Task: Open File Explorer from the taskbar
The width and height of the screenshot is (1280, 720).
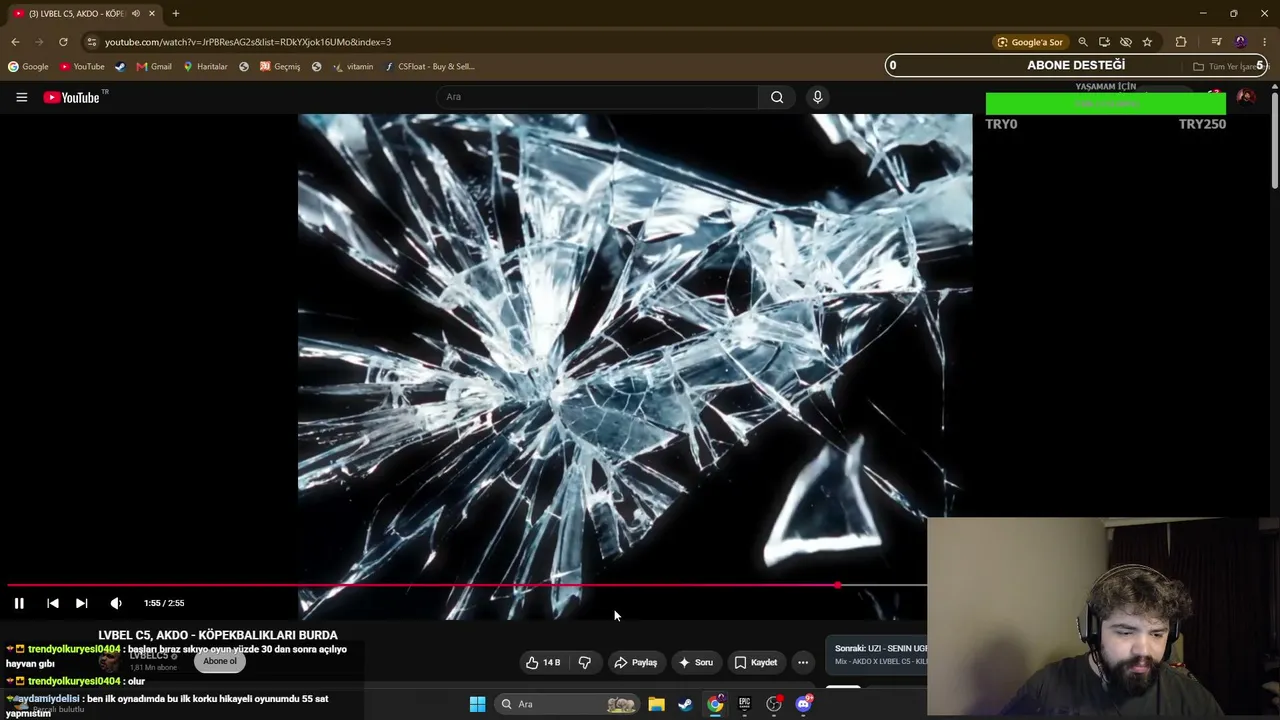Action: coord(656,704)
